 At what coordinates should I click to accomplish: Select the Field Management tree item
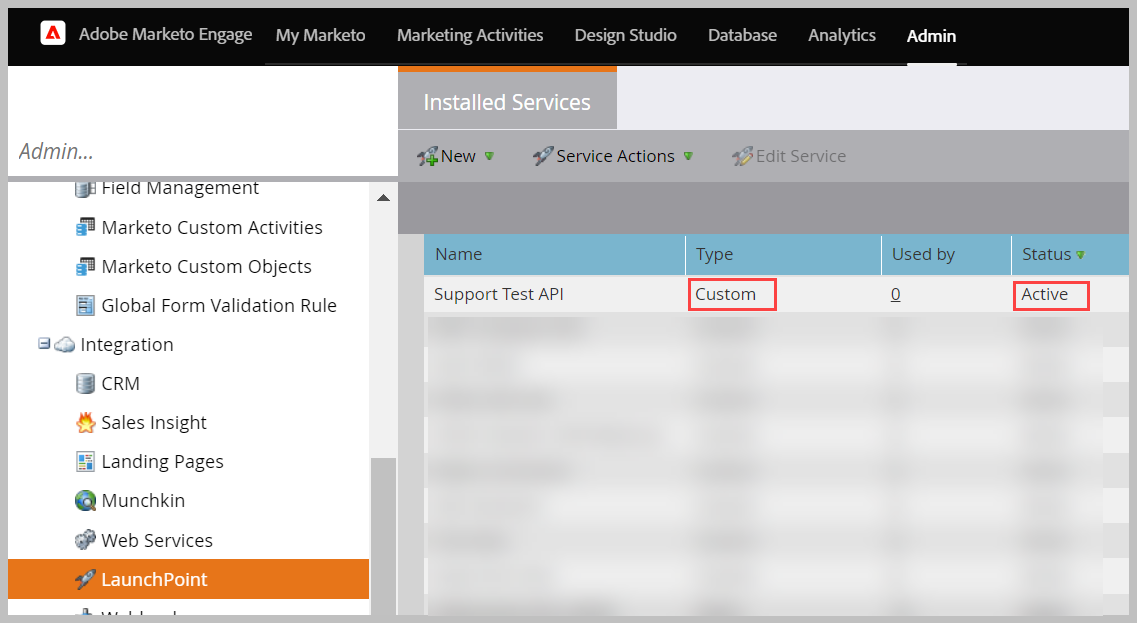point(180,189)
